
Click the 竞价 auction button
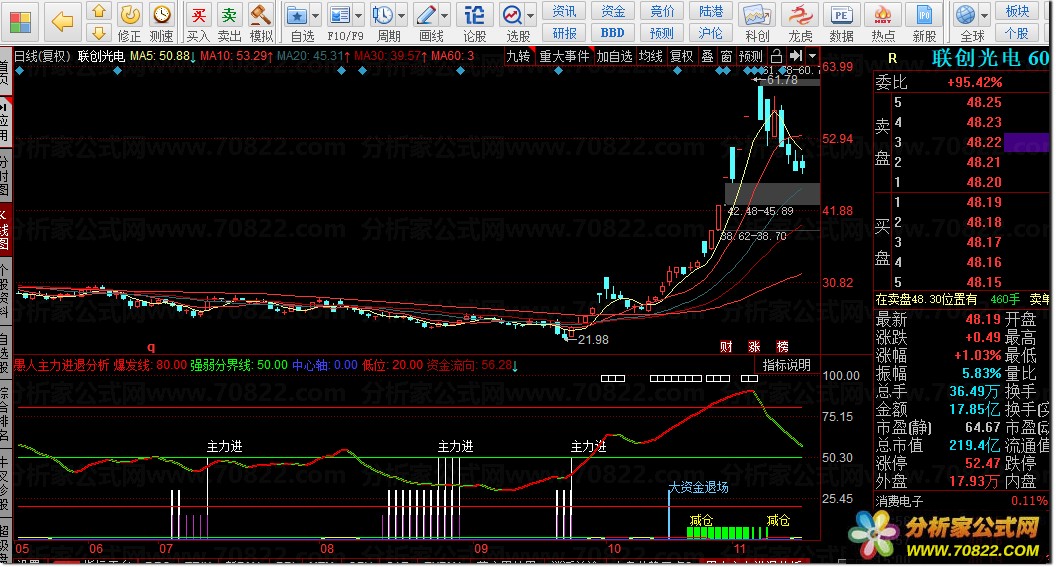click(x=662, y=11)
